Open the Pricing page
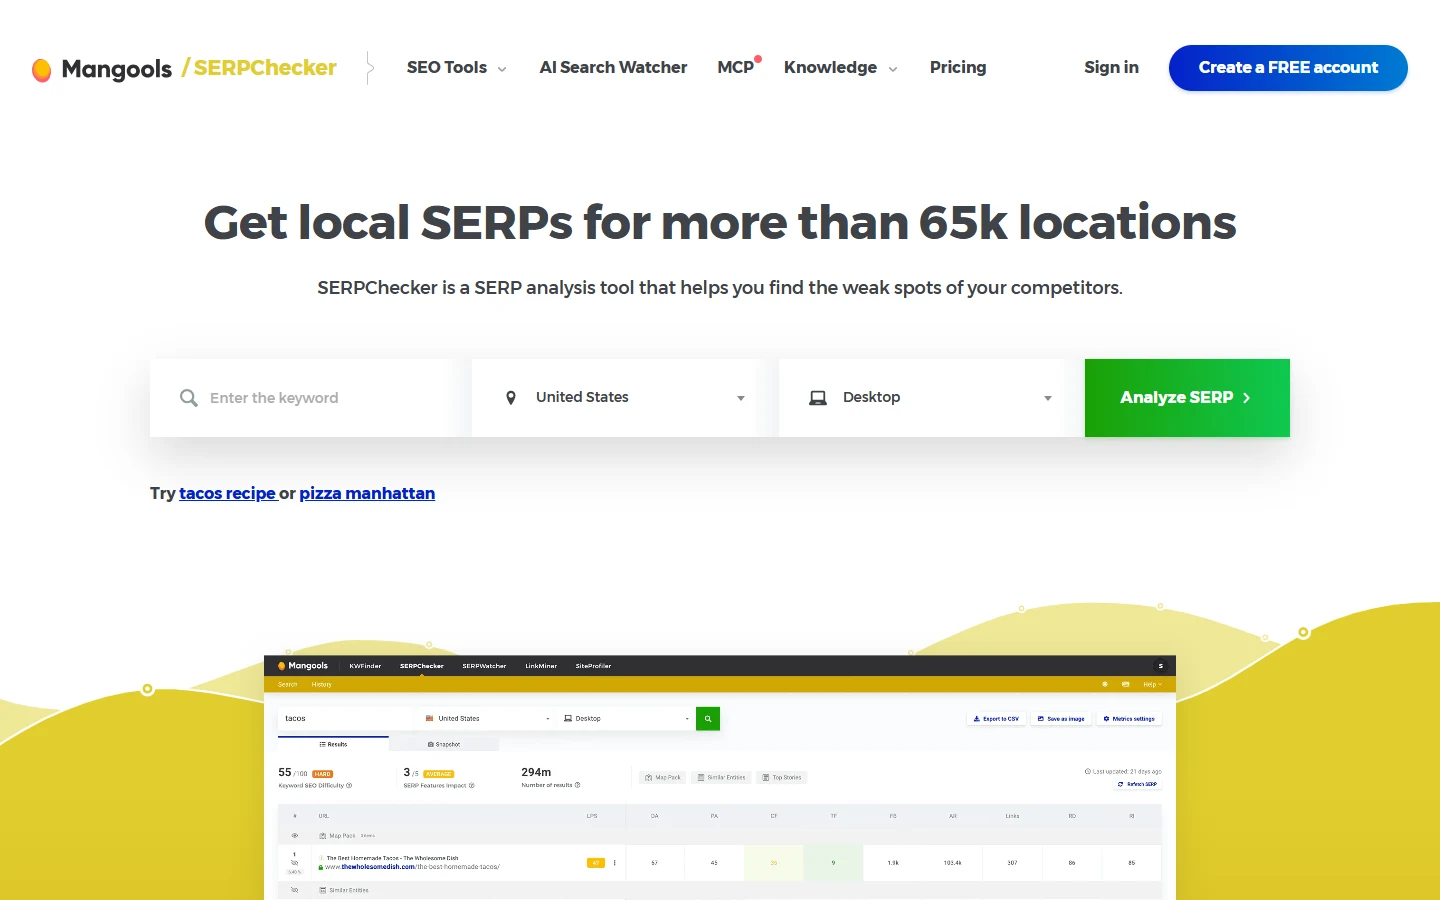This screenshot has width=1440, height=900. pos(958,67)
